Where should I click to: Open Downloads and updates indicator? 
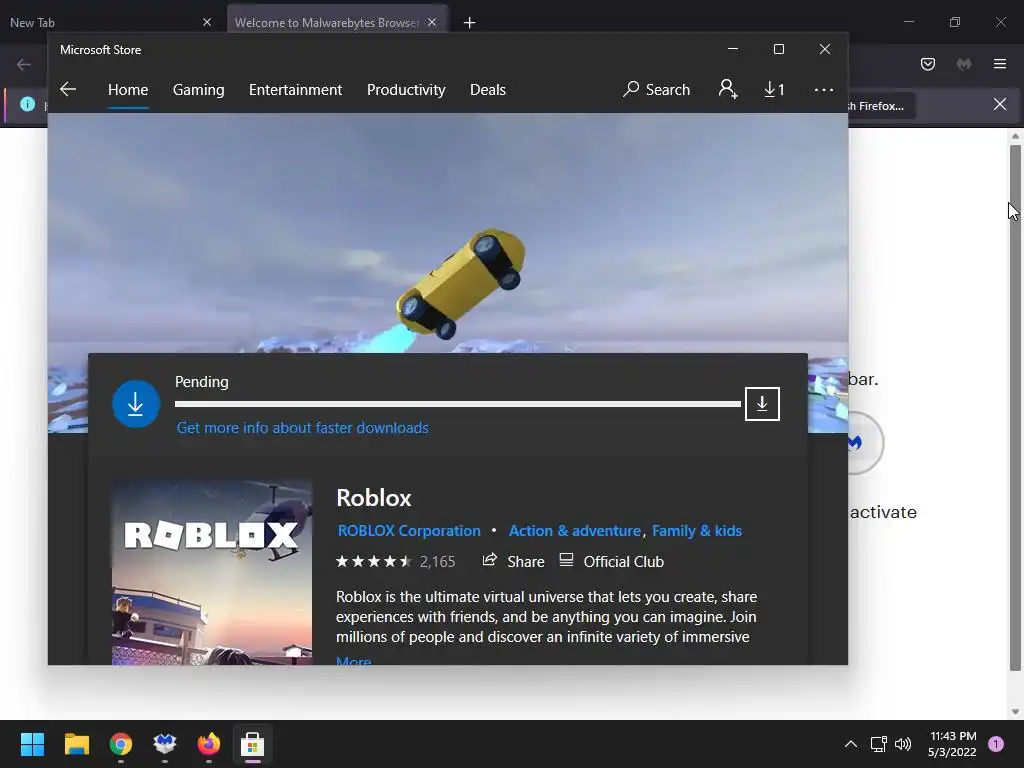tap(775, 89)
